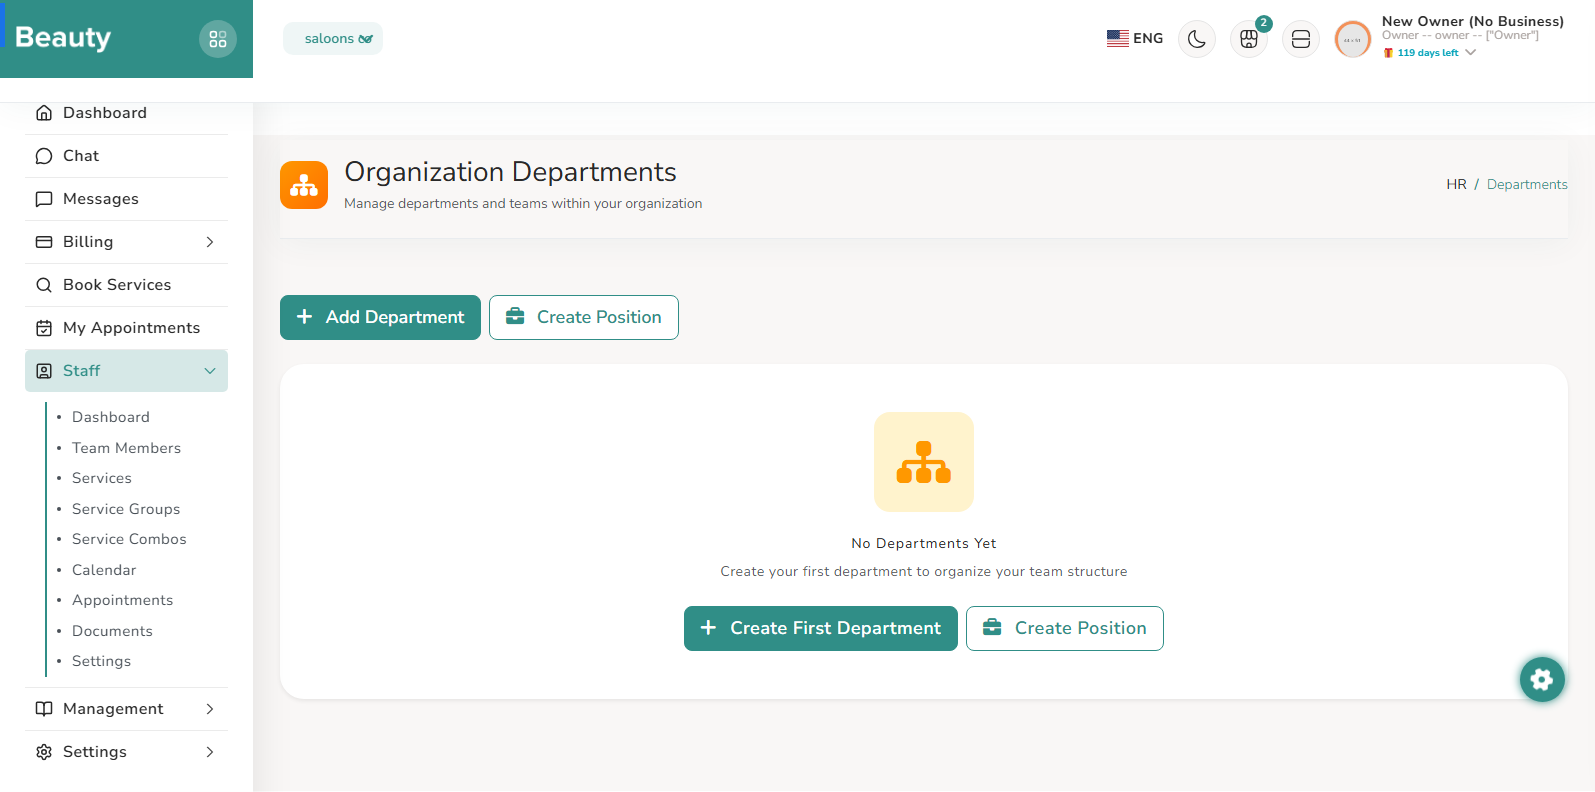Click the No Departments Yet text

[924, 543]
